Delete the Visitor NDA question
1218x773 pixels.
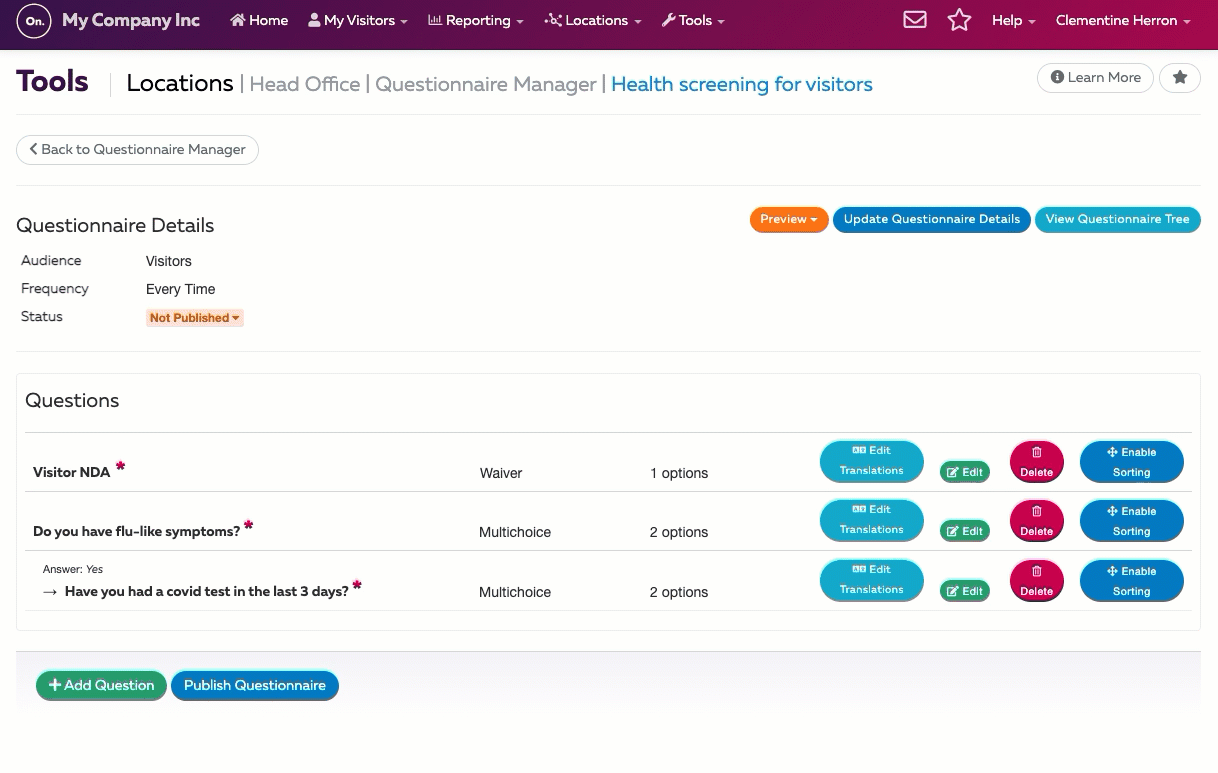point(1036,462)
